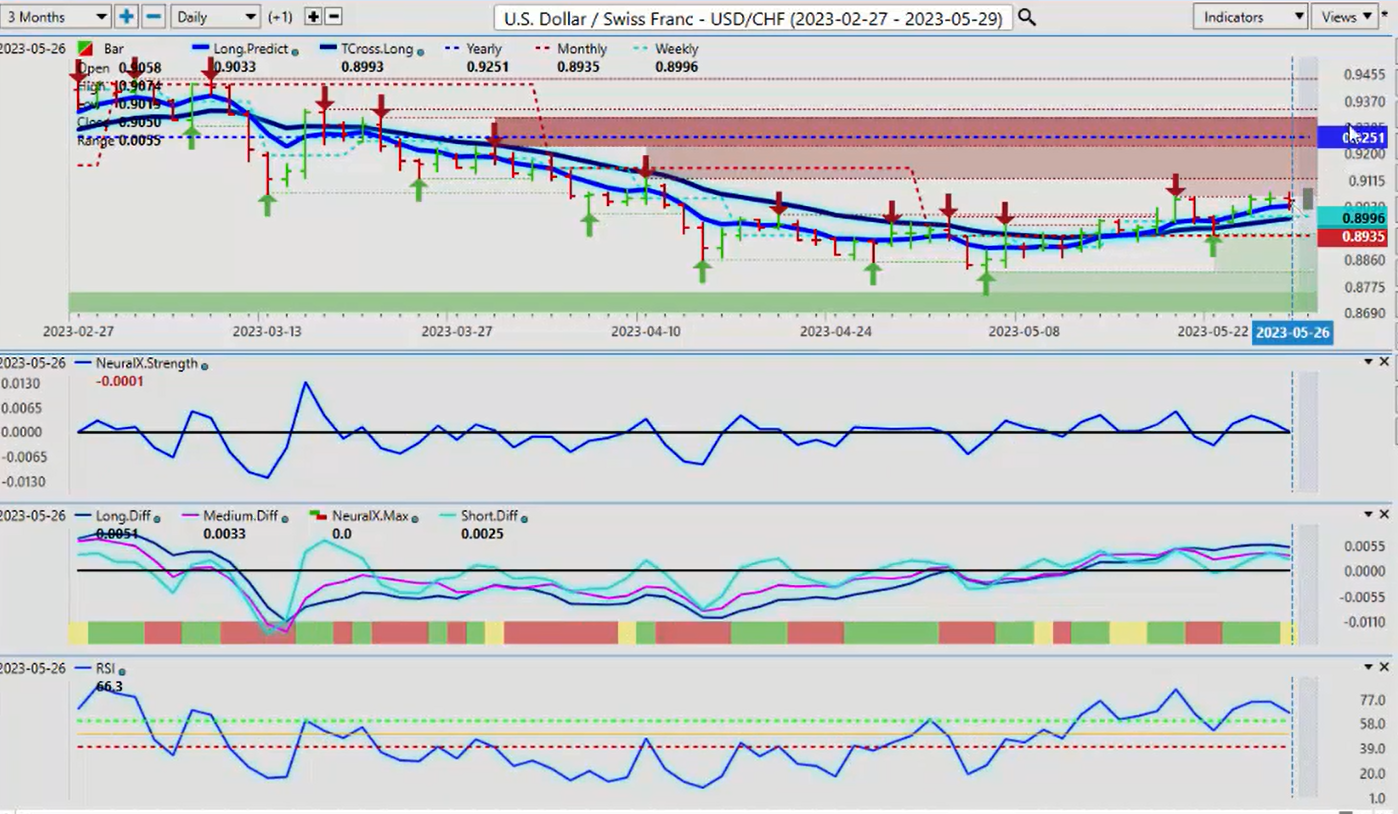Click the TCross.Long legend label

point(376,49)
